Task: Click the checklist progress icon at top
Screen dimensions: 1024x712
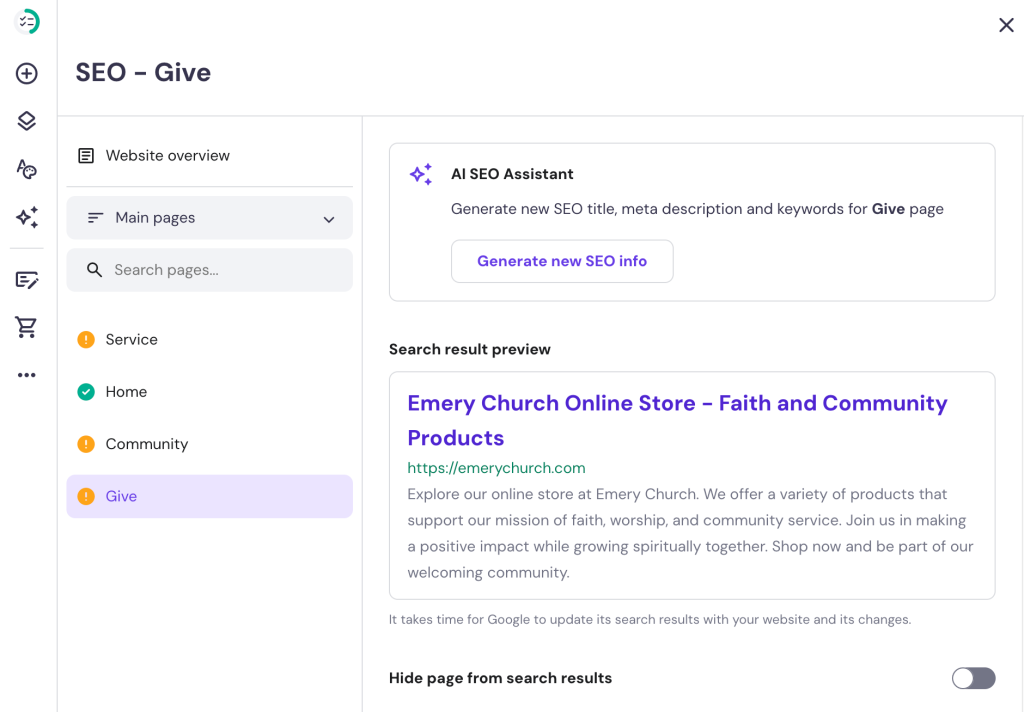Action: [x=28, y=22]
